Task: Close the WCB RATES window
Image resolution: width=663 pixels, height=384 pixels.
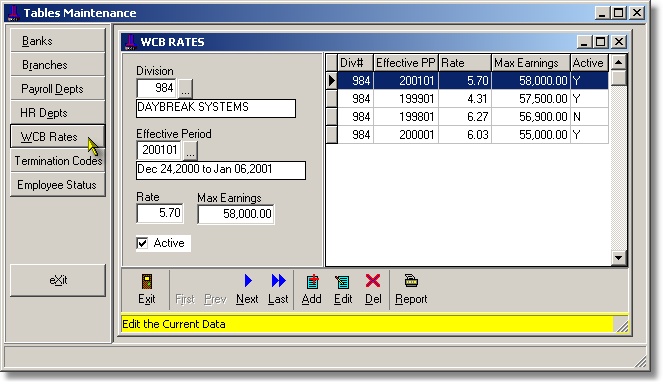Action: coord(619,42)
